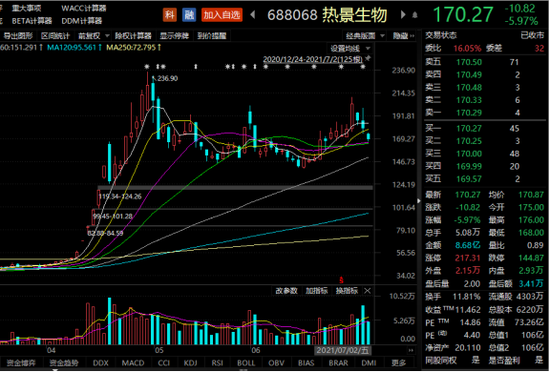Add stock to watchlist with 加入自选
550x372 pixels.
tap(222, 15)
